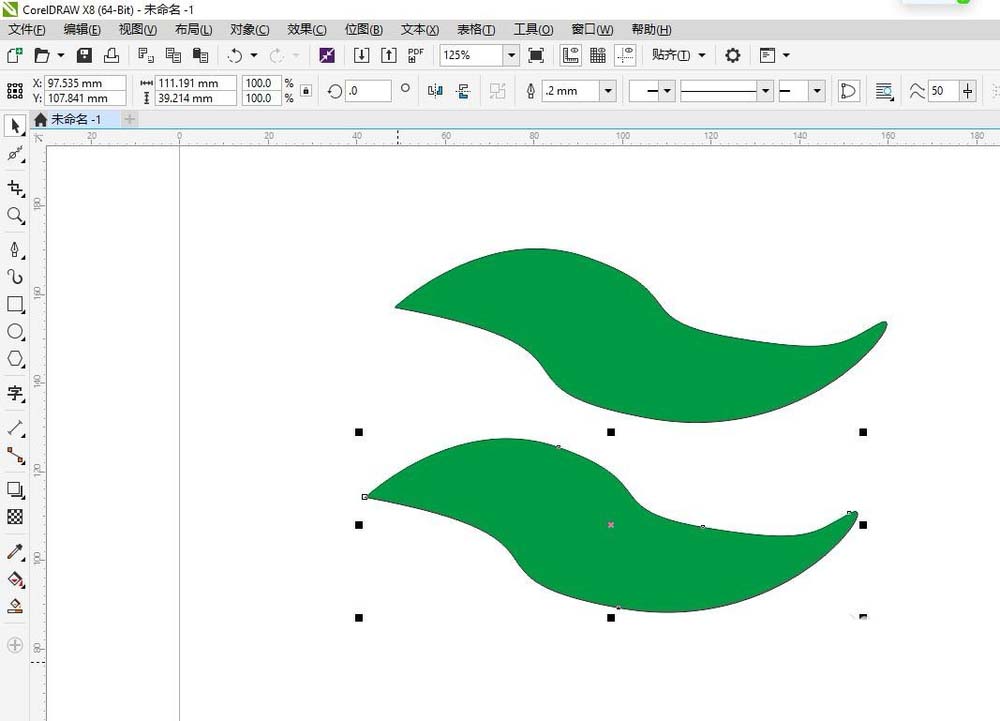The height and width of the screenshot is (721, 1000).
Task: Toggle show grid button
Action: 598,55
